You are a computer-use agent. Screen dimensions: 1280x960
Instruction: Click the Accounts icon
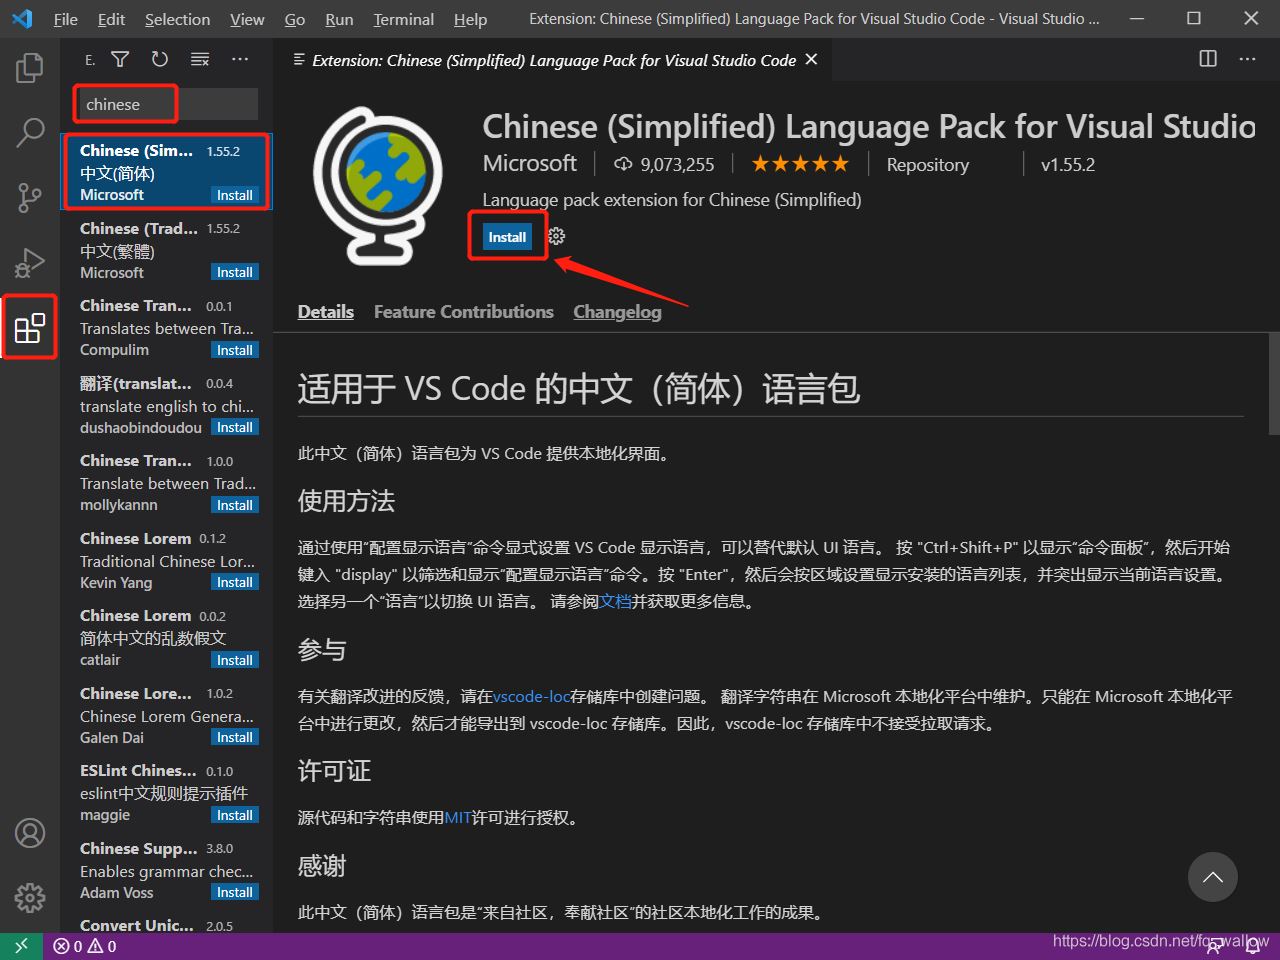(29, 833)
